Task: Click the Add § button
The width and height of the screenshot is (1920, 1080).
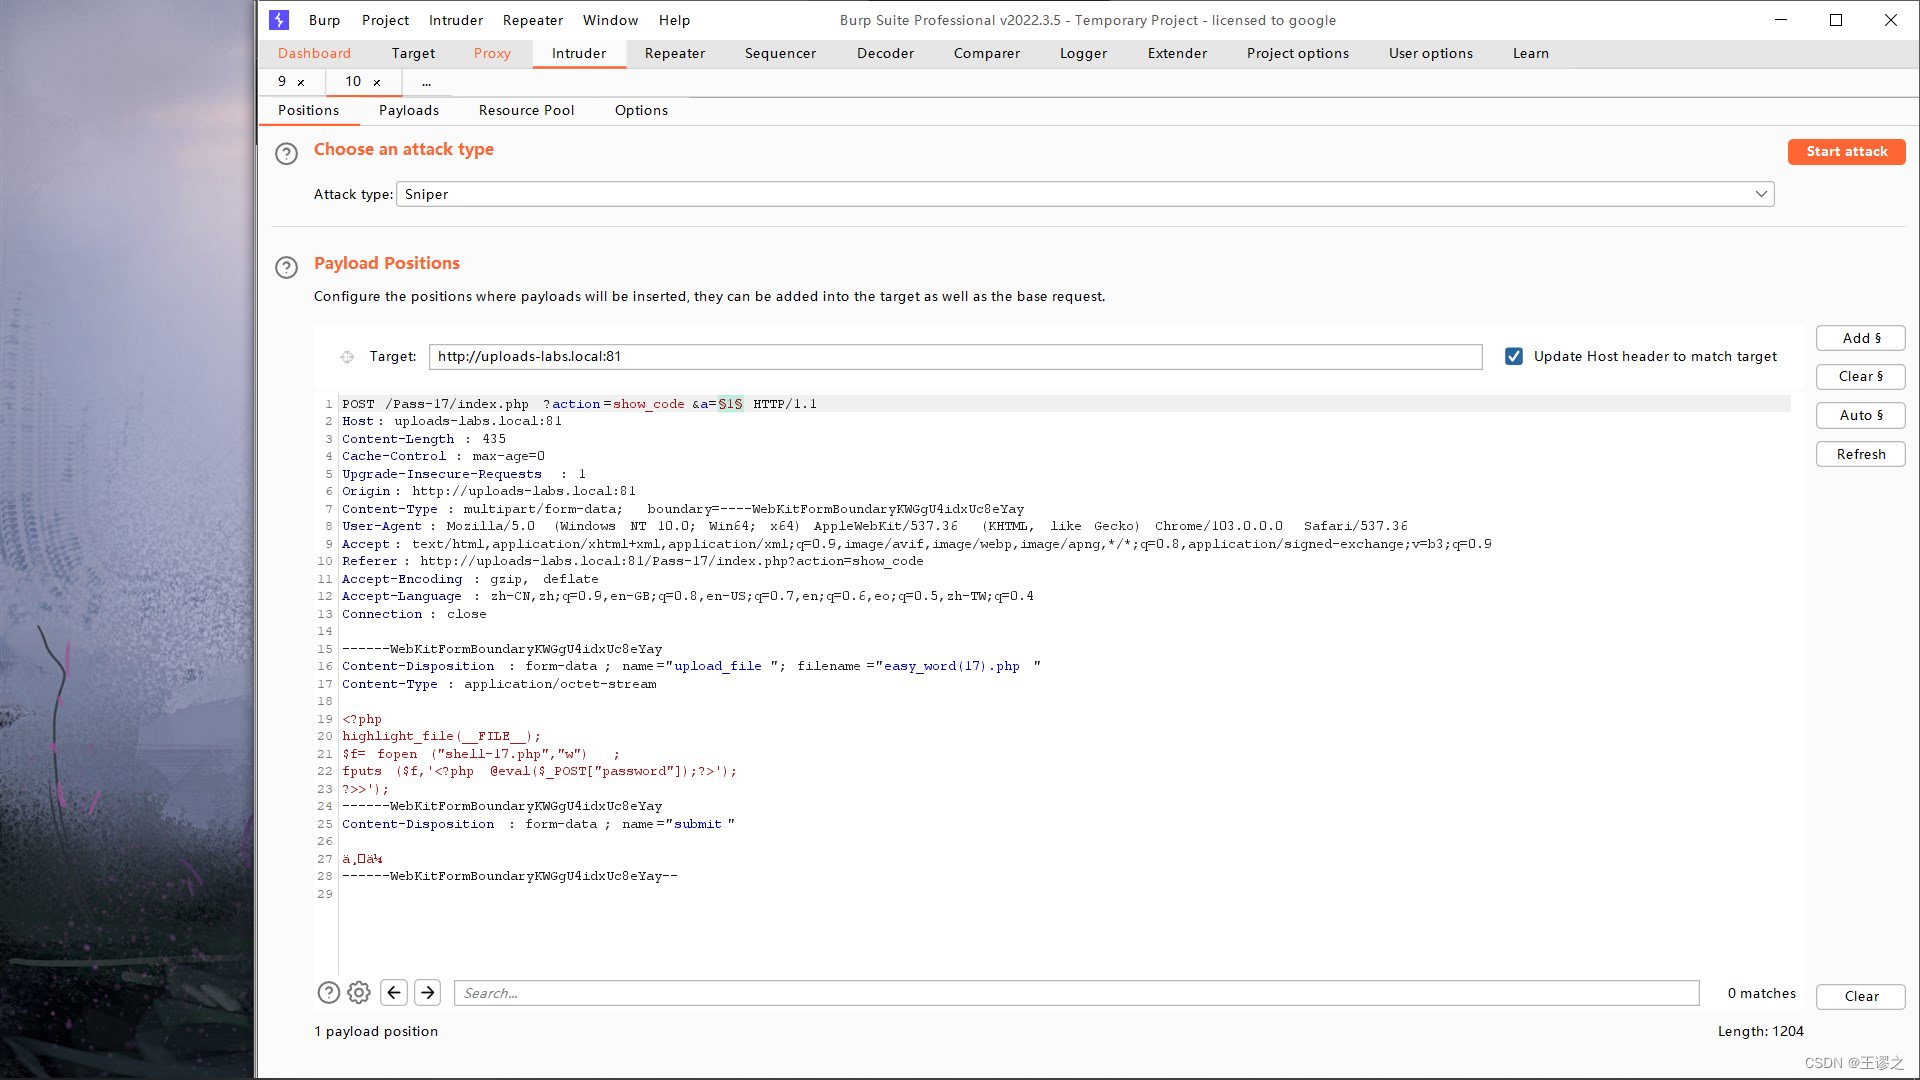Action: tap(1860, 338)
